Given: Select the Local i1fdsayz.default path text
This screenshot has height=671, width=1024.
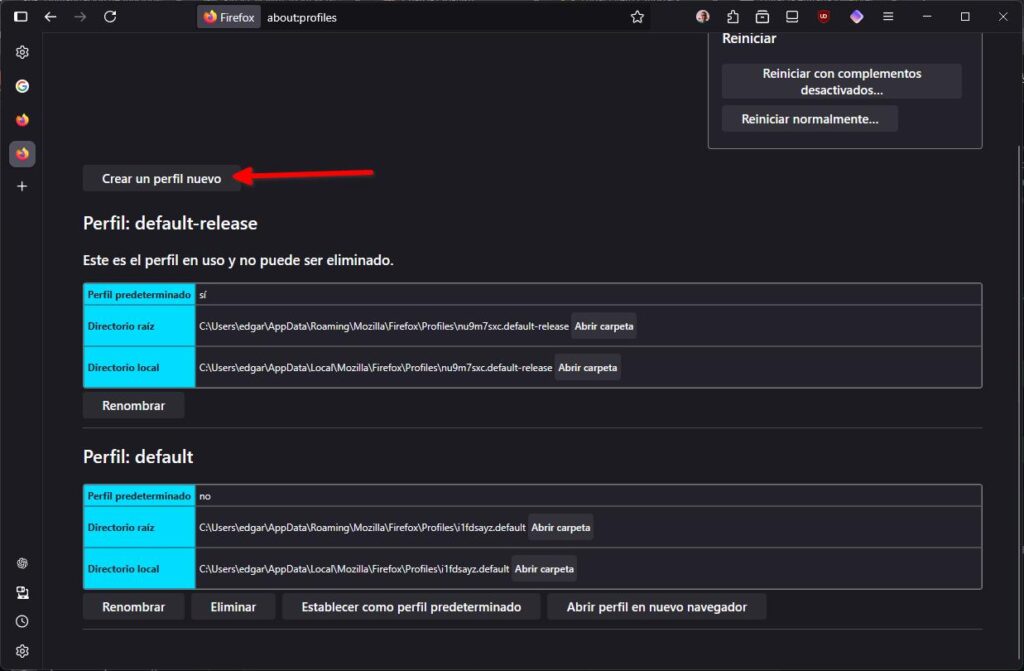Looking at the screenshot, I should (x=353, y=569).
